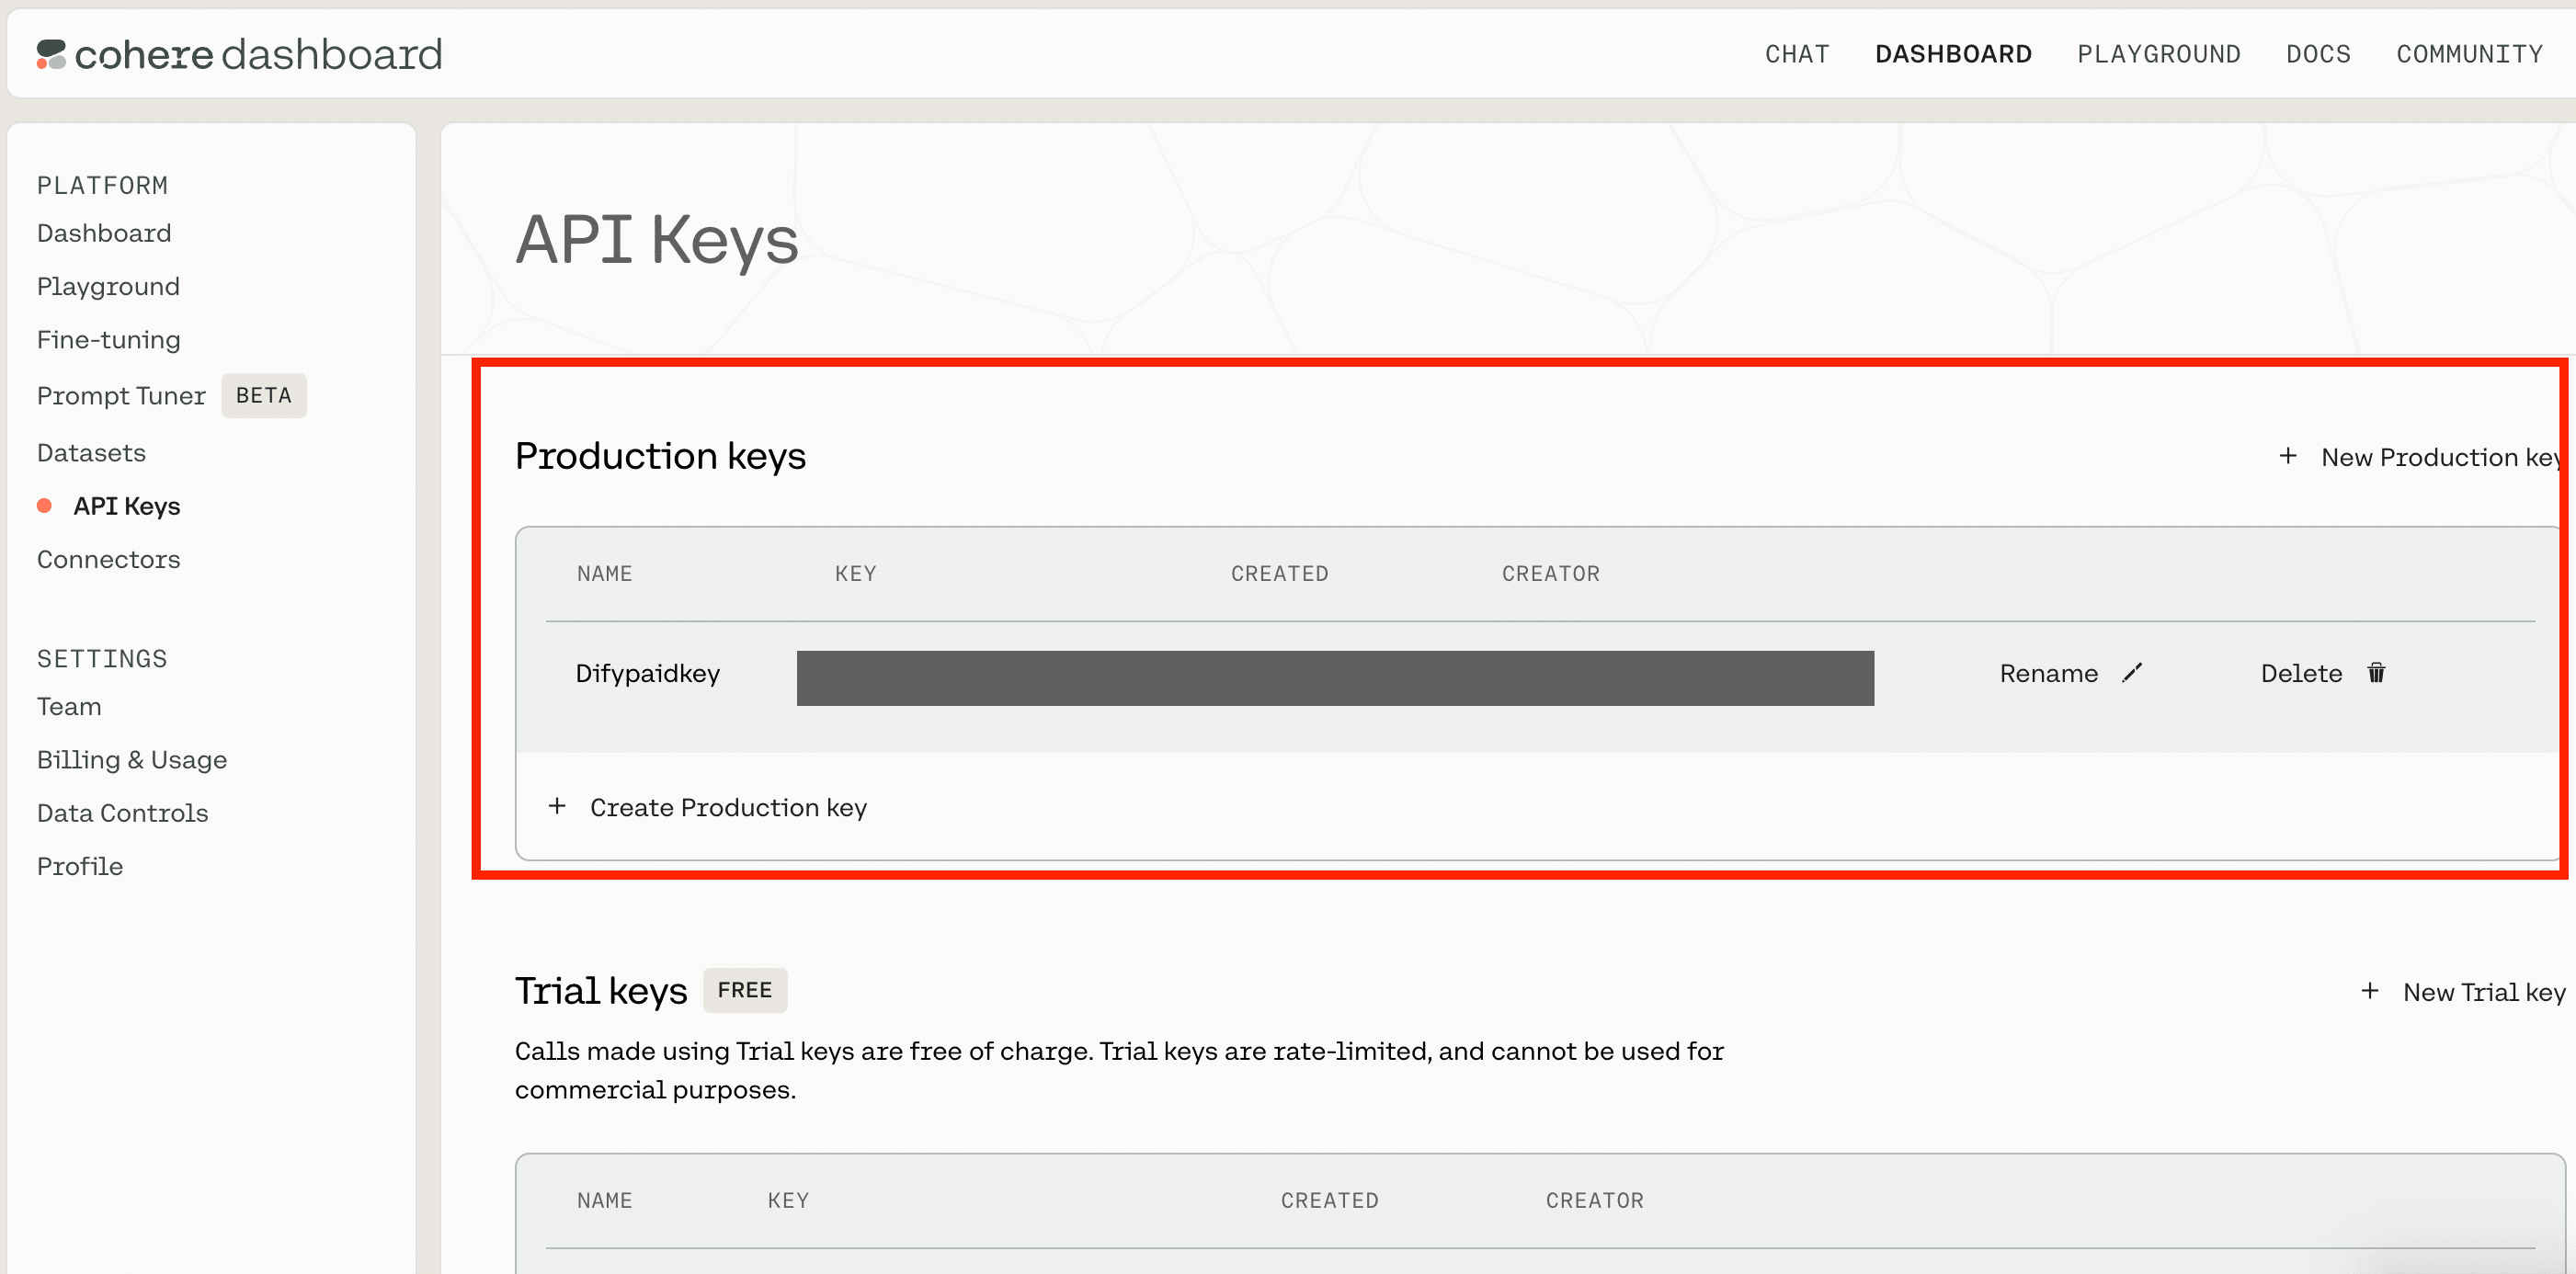Image resolution: width=2576 pixels, height=1274 pixels.
Task: Open the CHAT top navigation item
Action: click(1797, 54)
